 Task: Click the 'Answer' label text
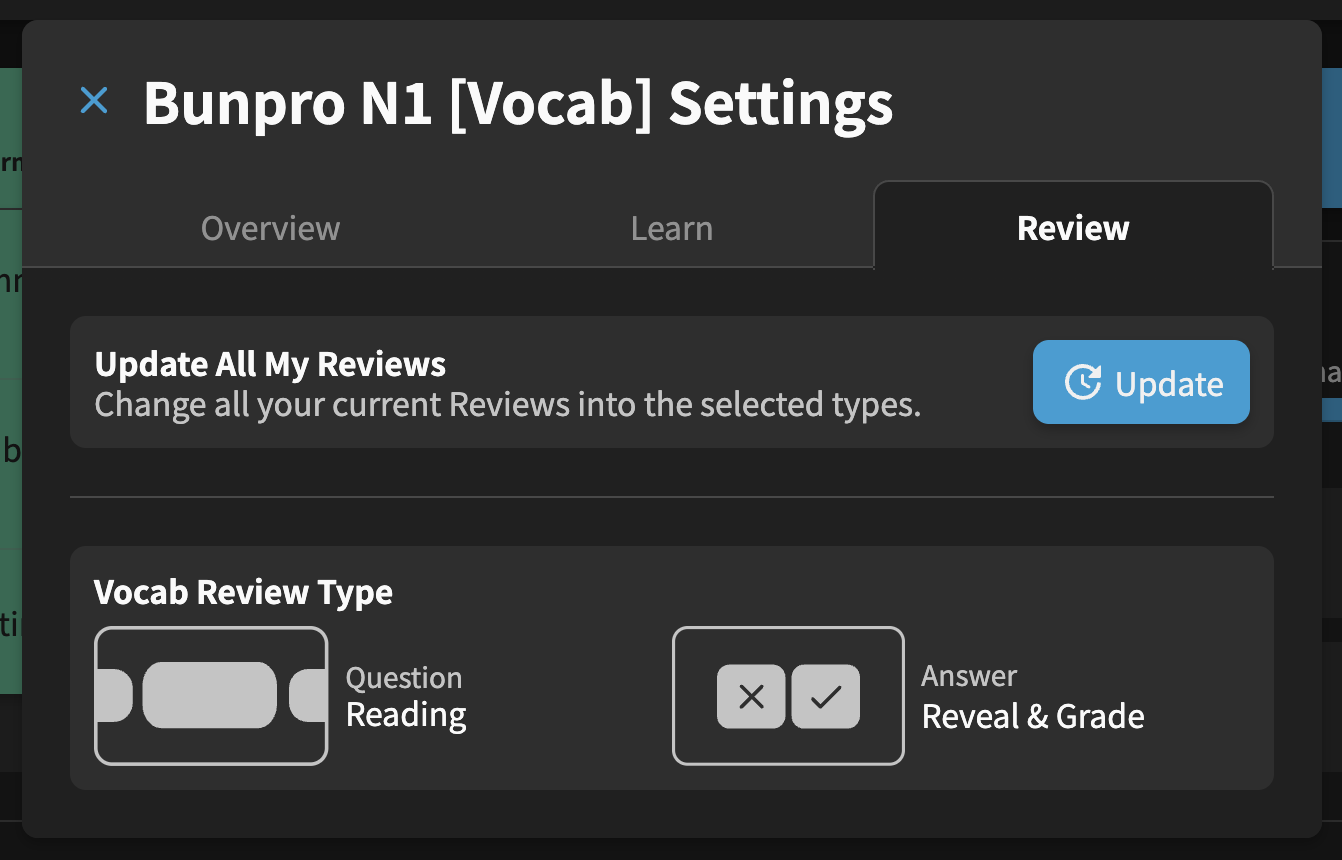969,677
